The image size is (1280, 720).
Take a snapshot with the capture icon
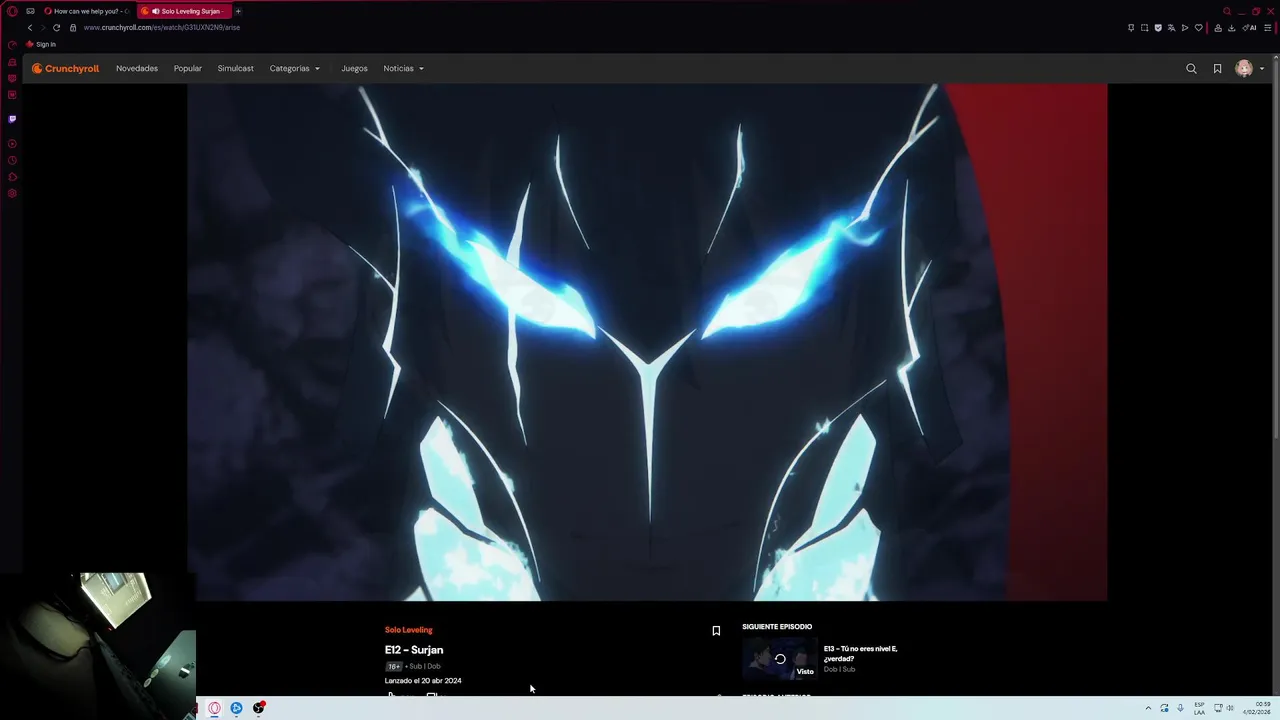coord(1144,28)
